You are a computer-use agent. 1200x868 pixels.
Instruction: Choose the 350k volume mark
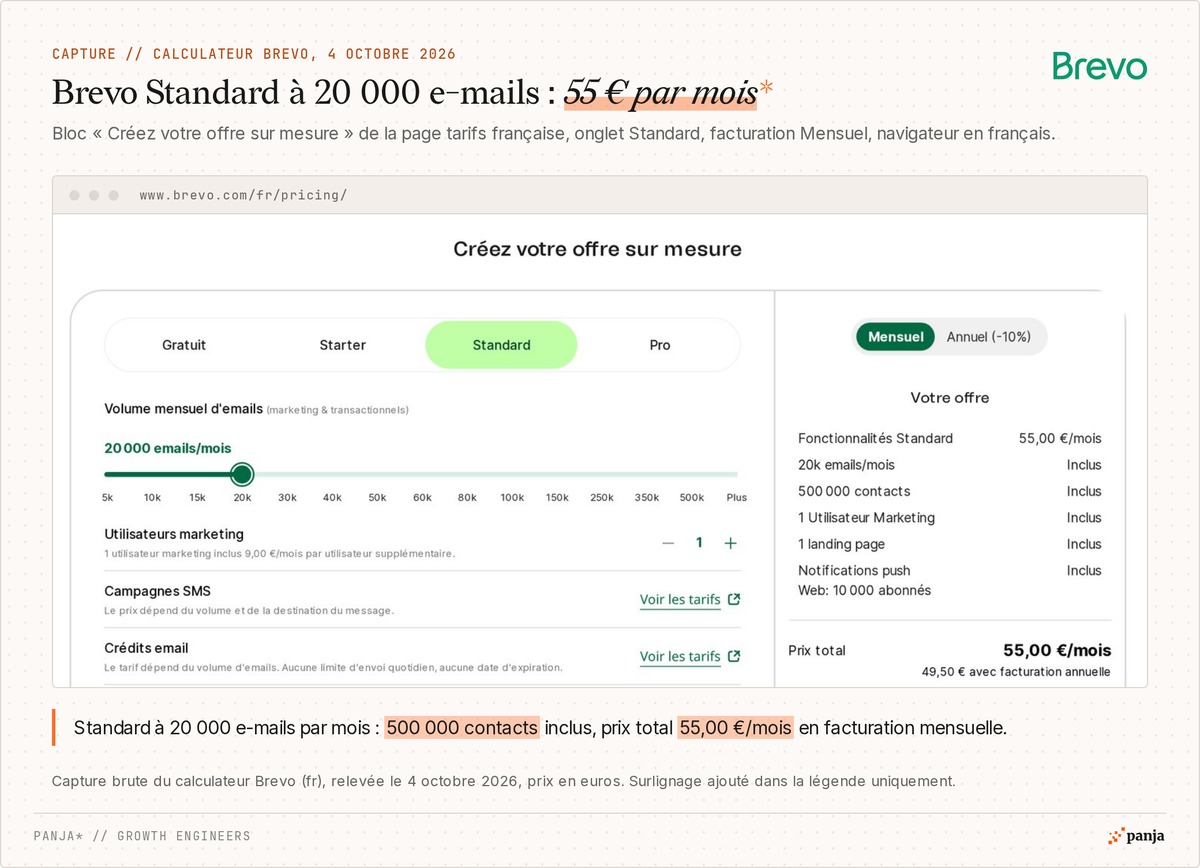pos(647,497)
